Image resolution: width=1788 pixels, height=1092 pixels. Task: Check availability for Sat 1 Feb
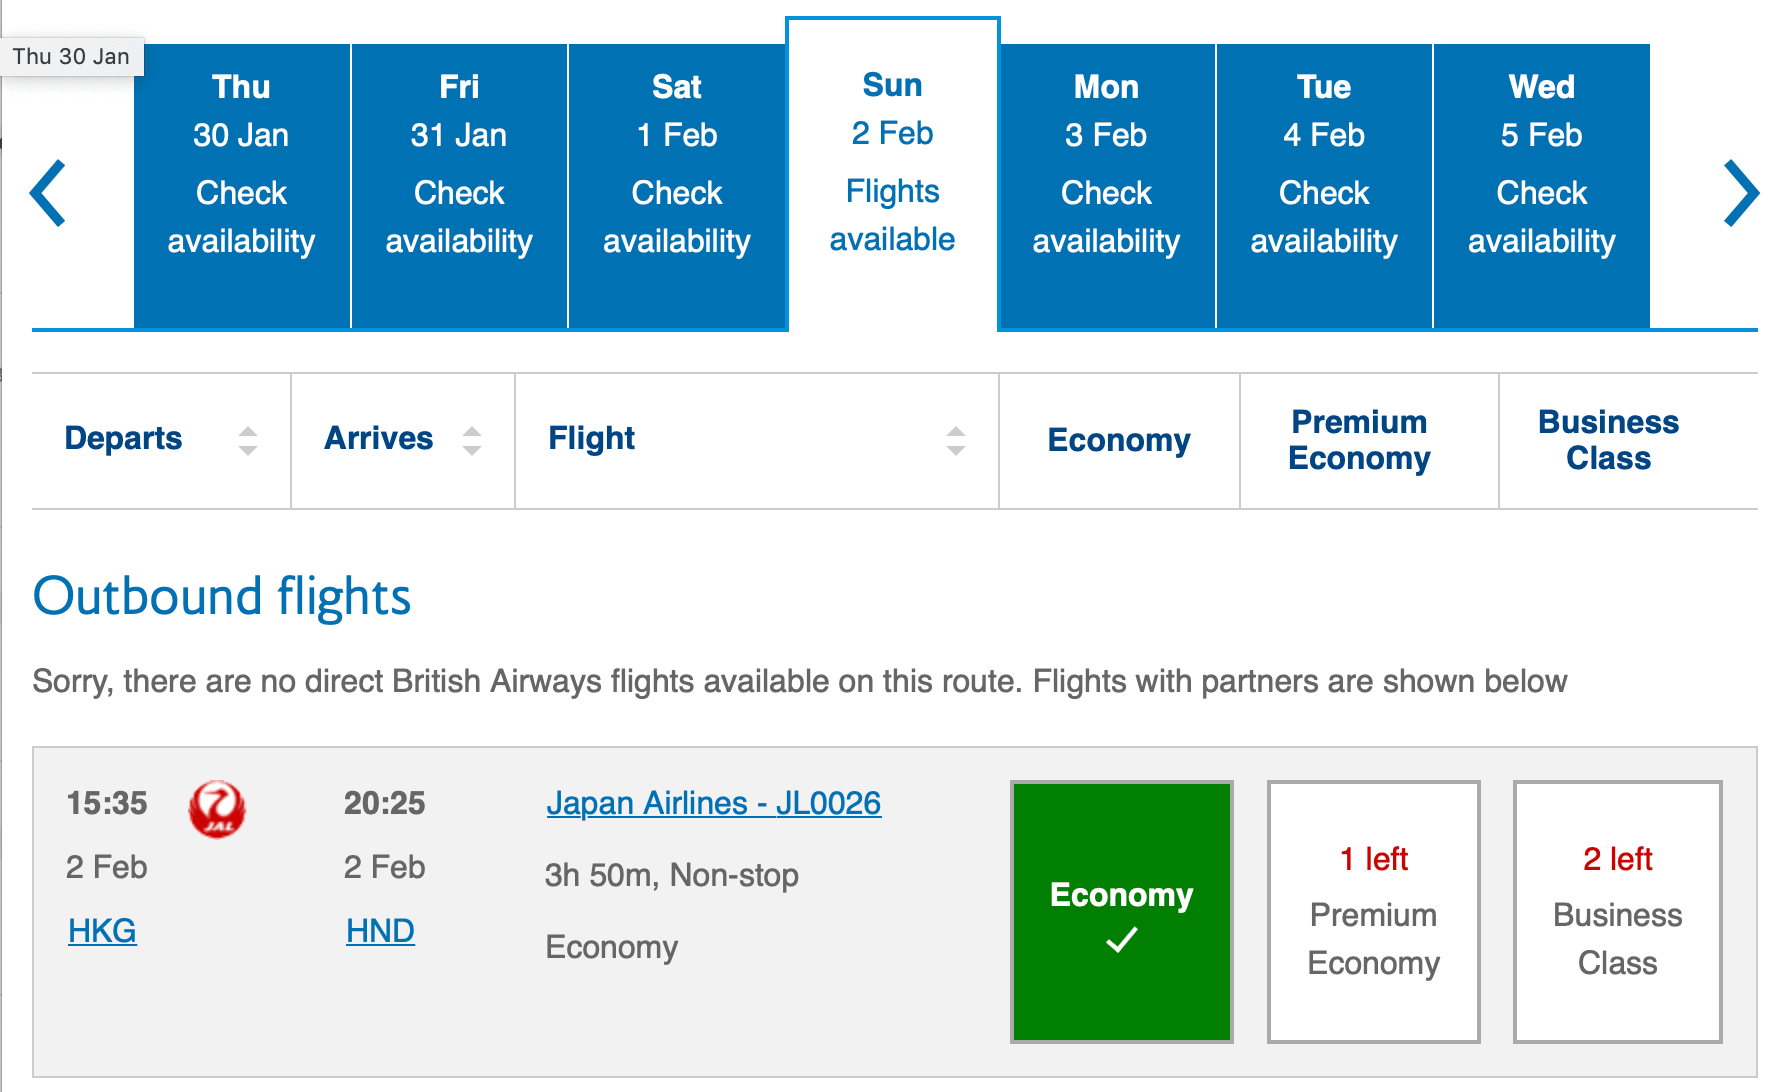(x=677, y=186)
